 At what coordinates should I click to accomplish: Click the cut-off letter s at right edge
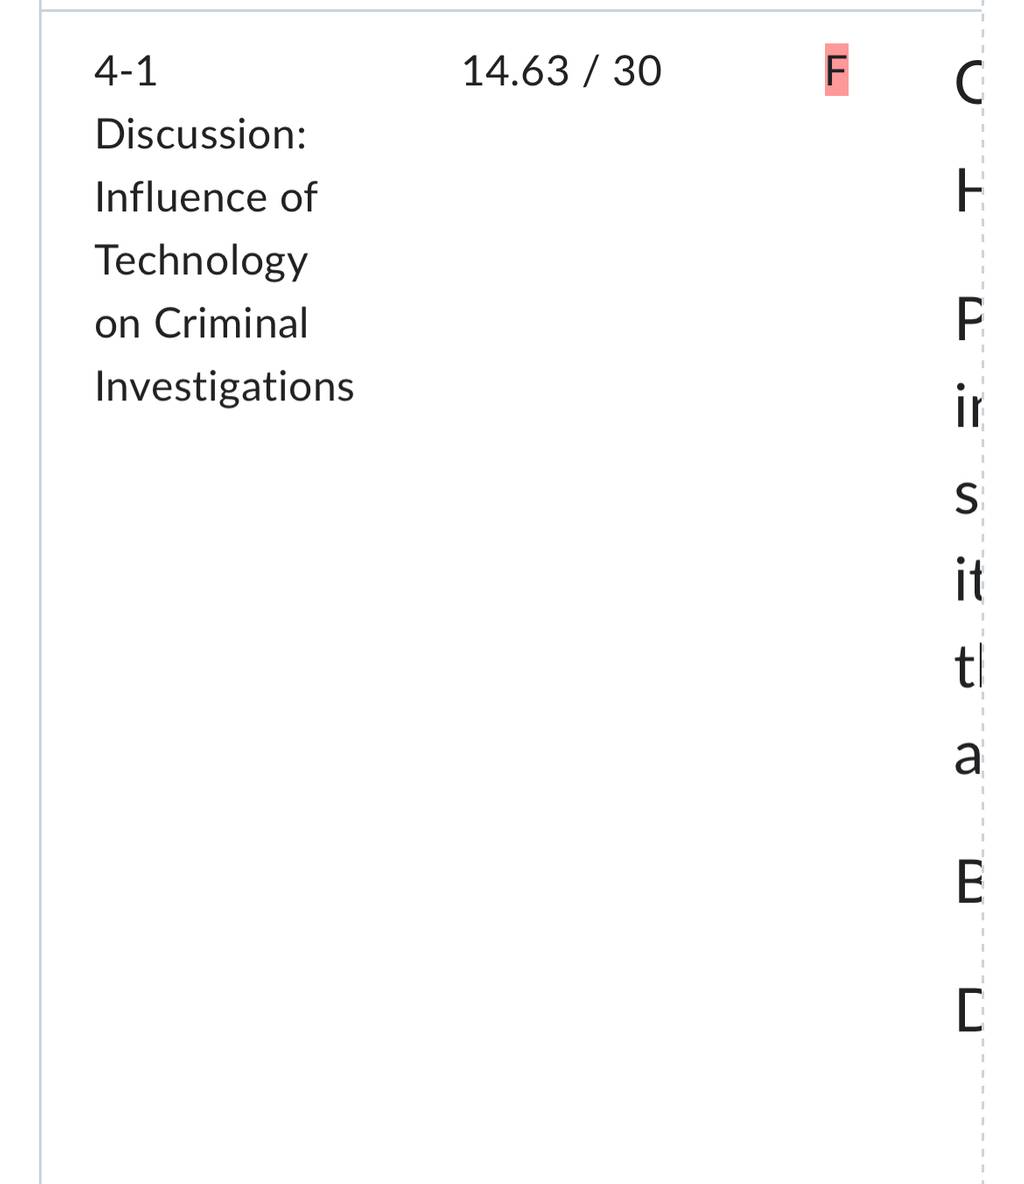click(967, 498)
